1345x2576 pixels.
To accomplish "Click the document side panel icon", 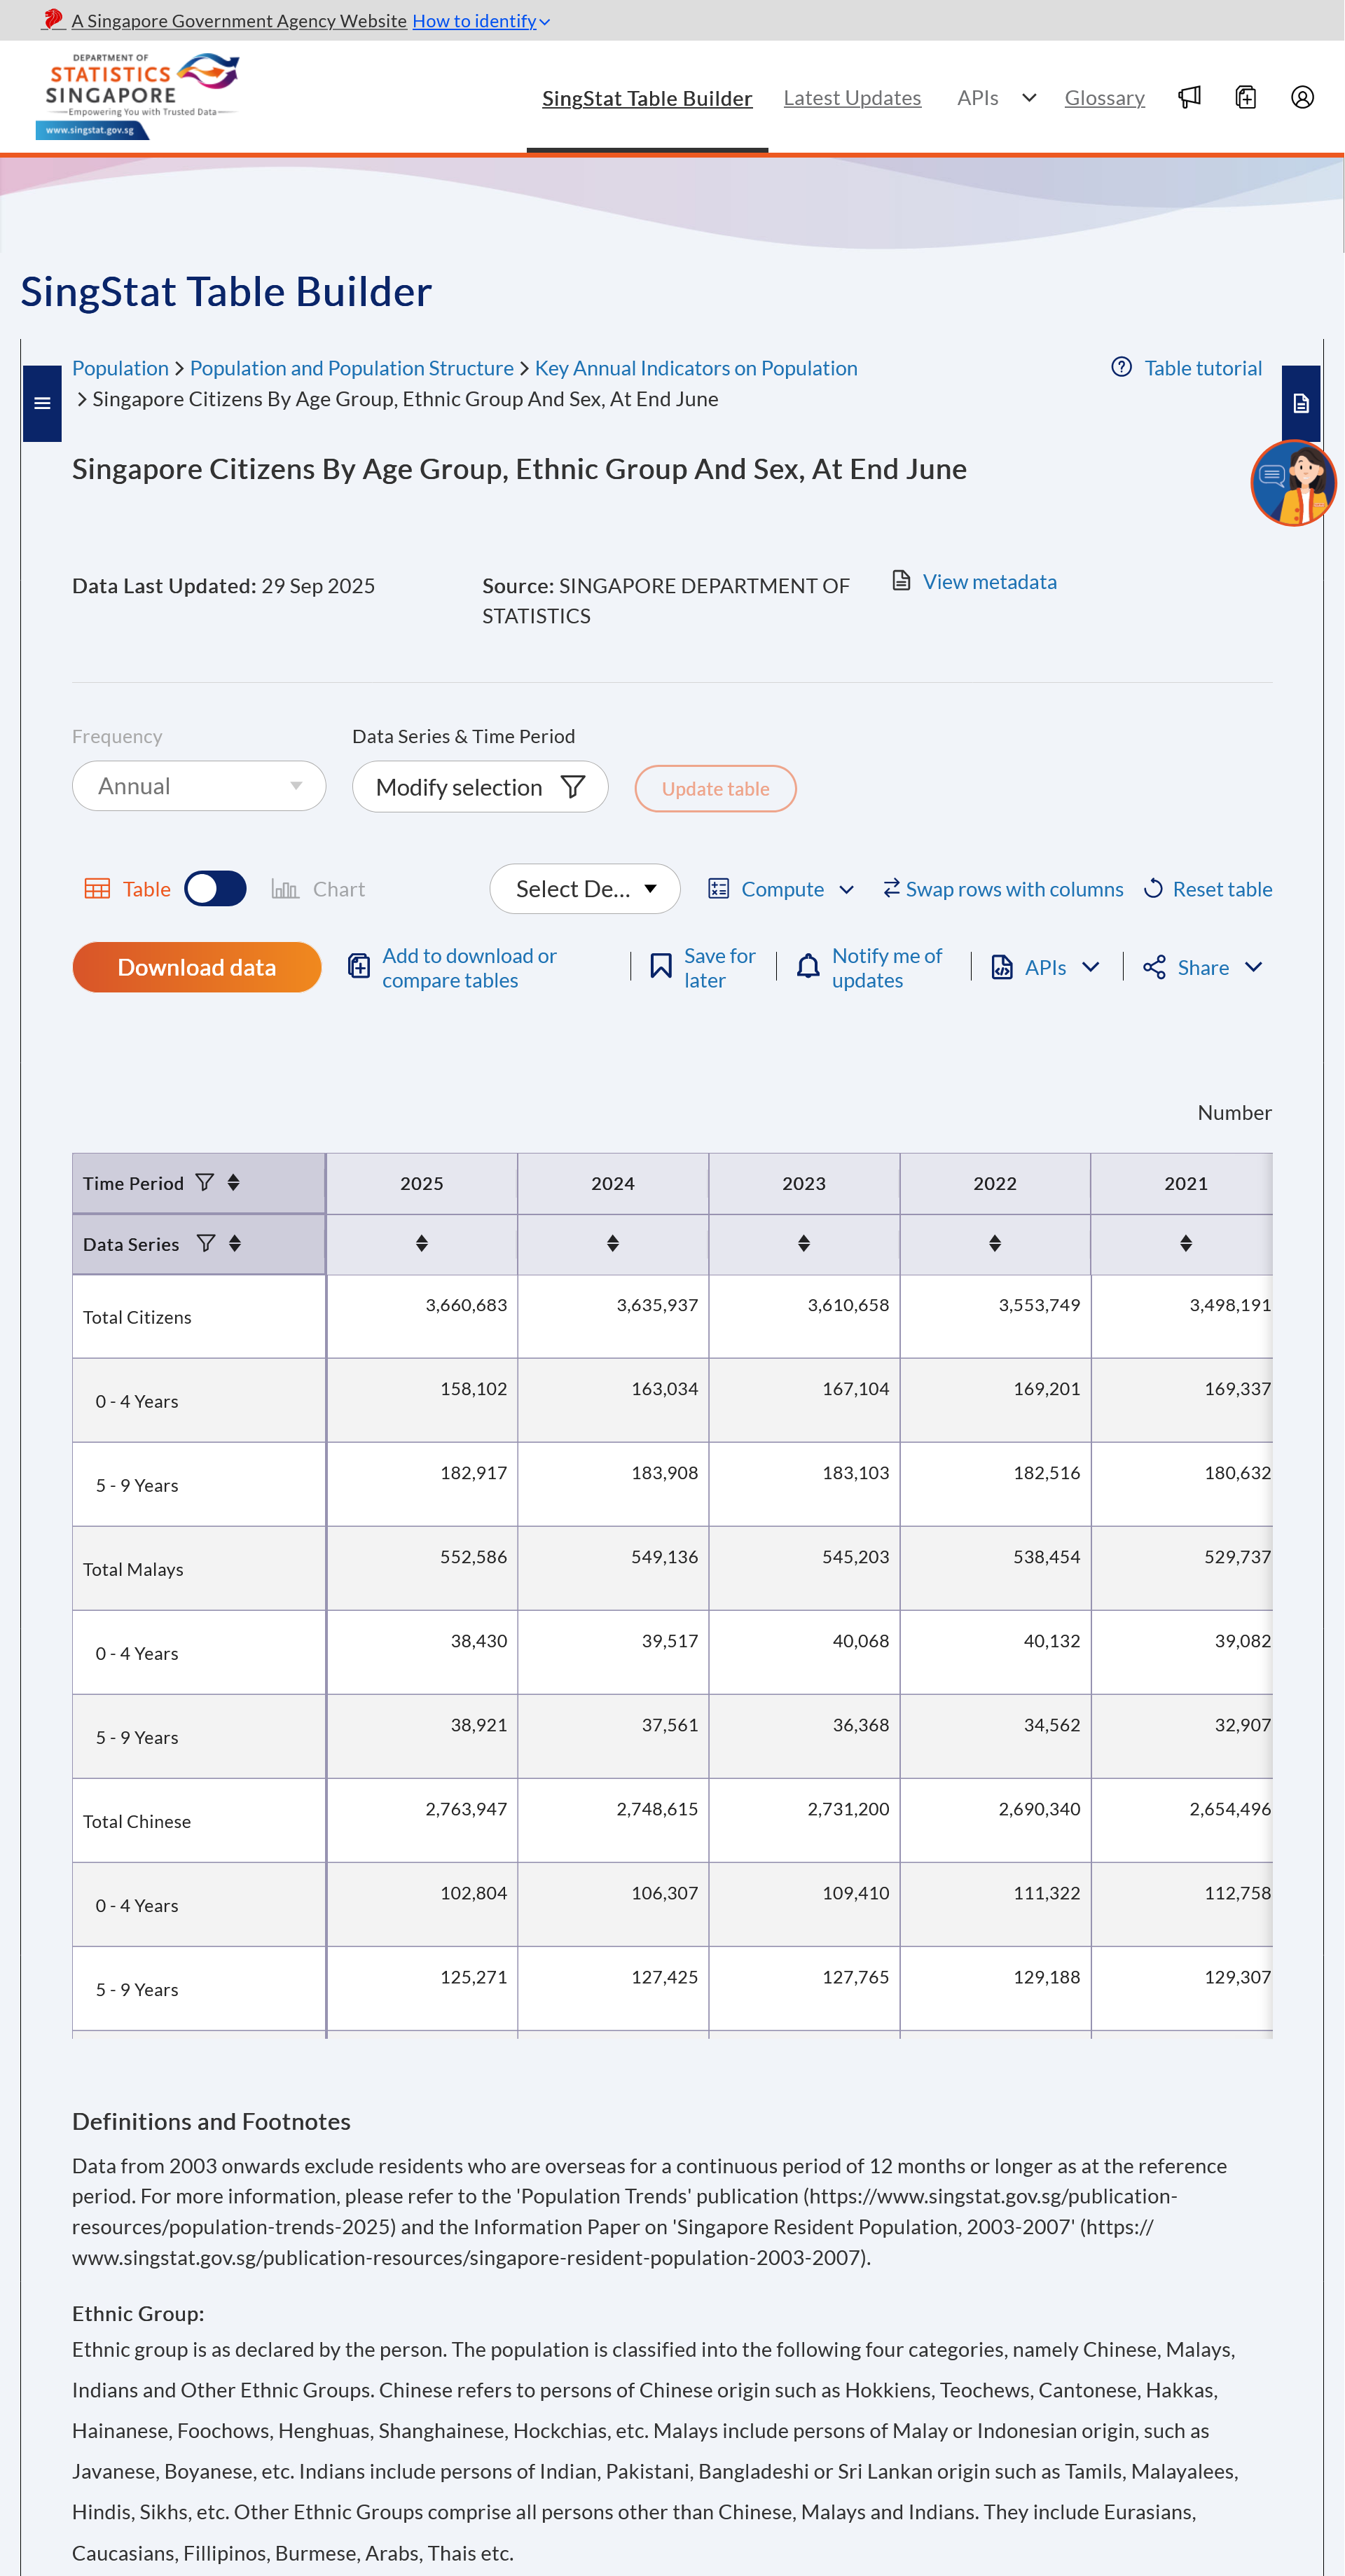I will (x=1300, y=403).
